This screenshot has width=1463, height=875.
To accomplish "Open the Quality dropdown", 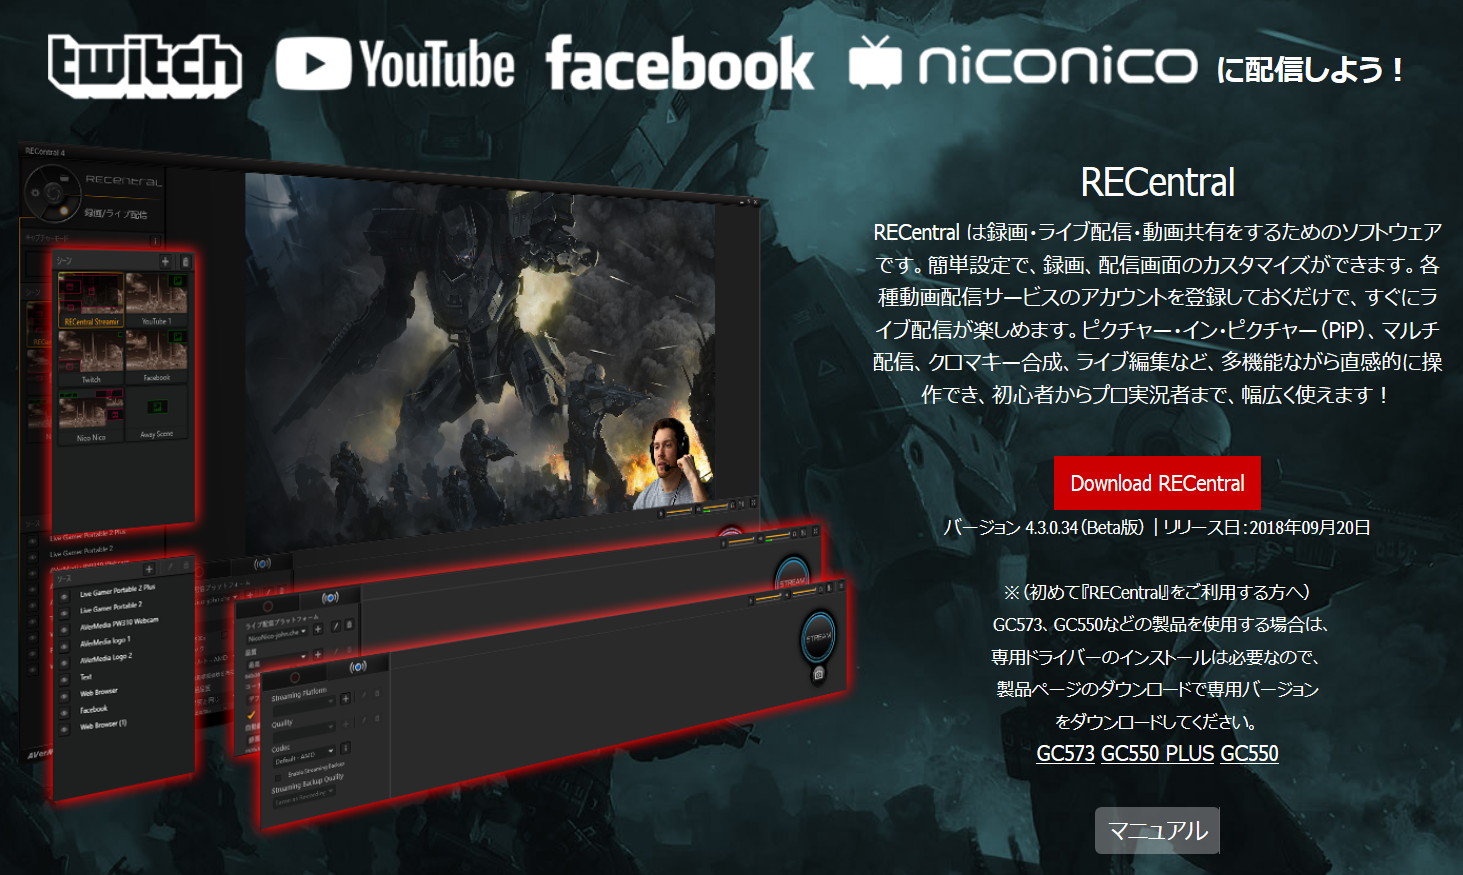I will [304, 730].
